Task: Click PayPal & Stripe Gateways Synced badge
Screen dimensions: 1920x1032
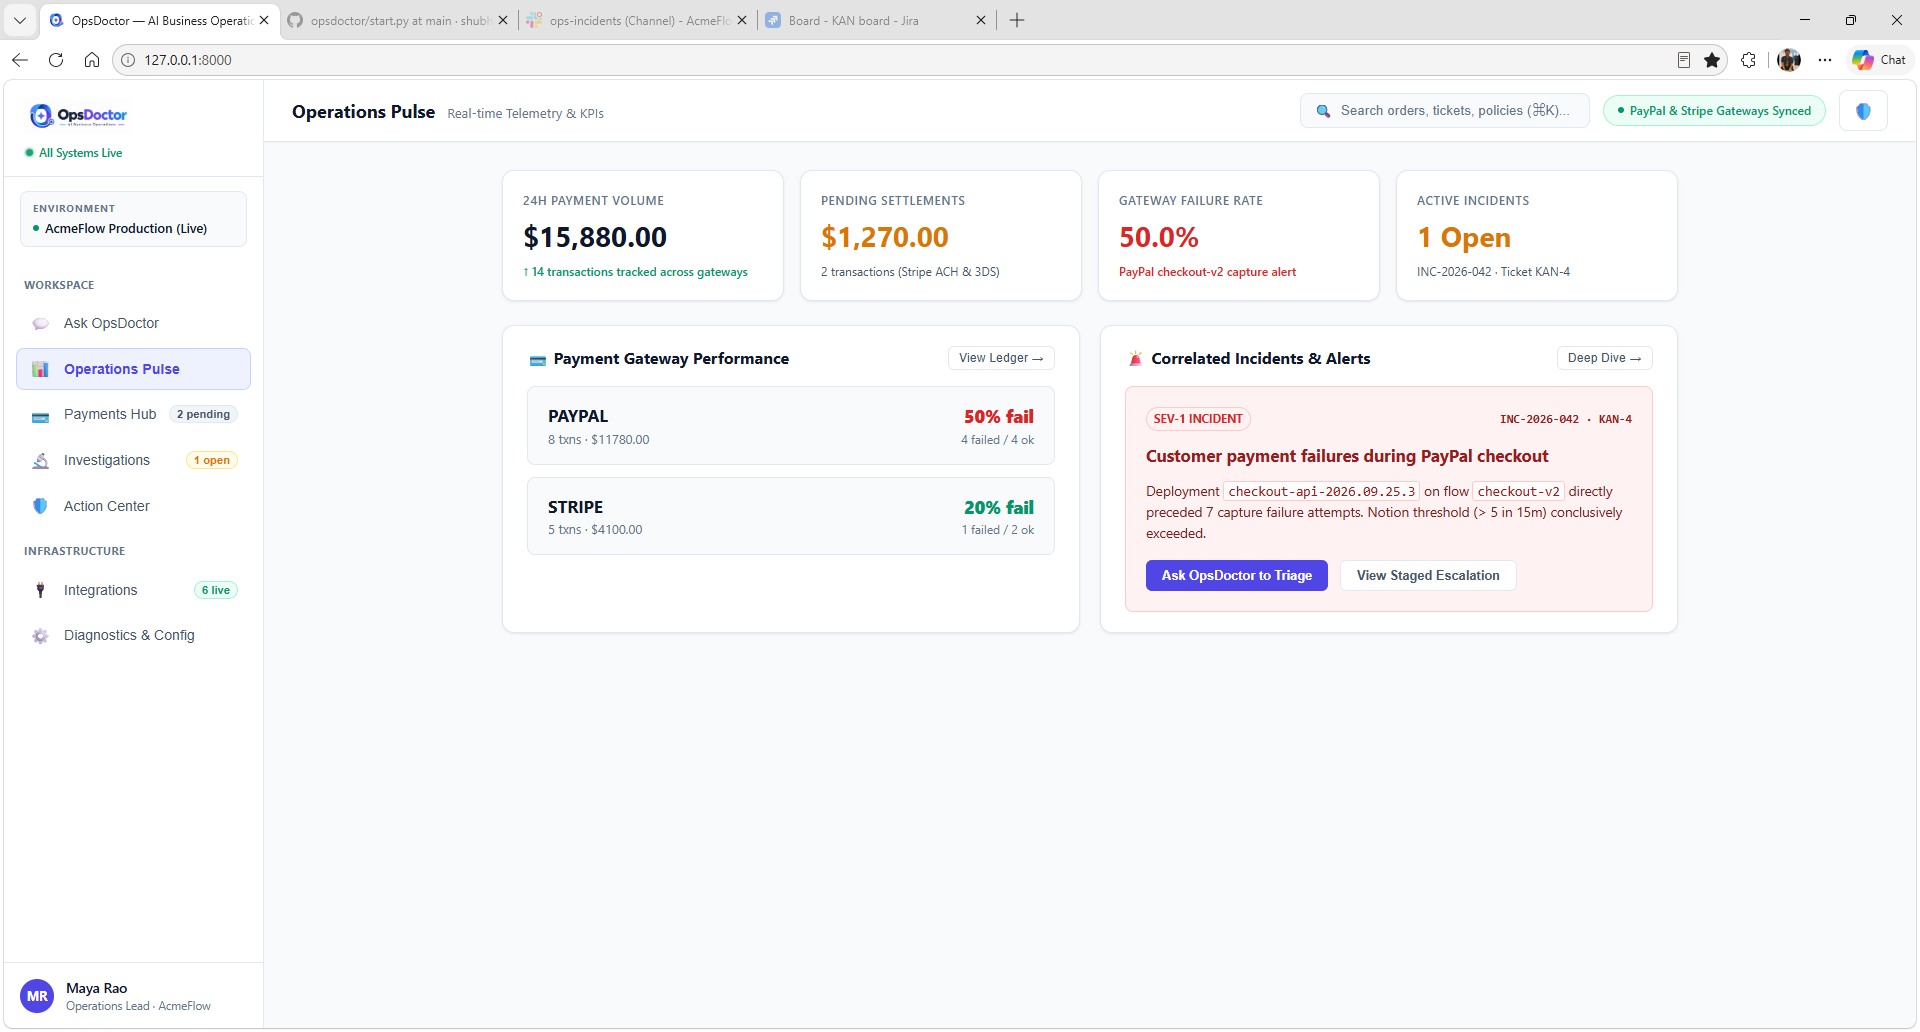Action: coord(1714,111)
